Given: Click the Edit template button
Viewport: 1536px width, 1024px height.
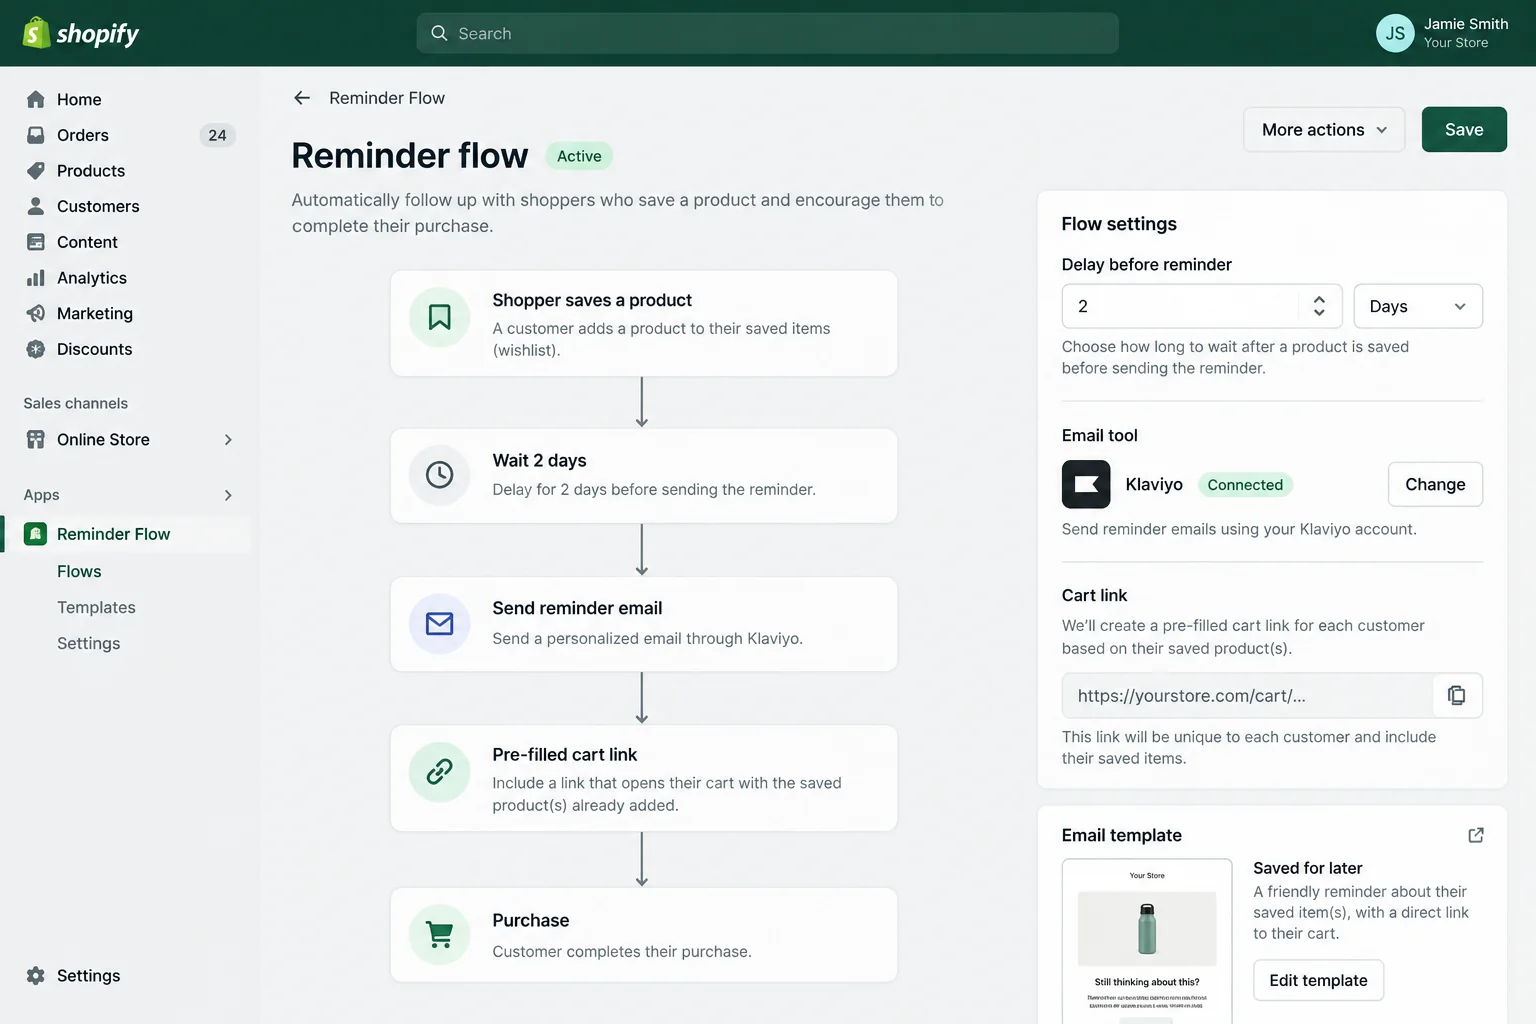Looking at the screenshot, I should click(1318, 980).
